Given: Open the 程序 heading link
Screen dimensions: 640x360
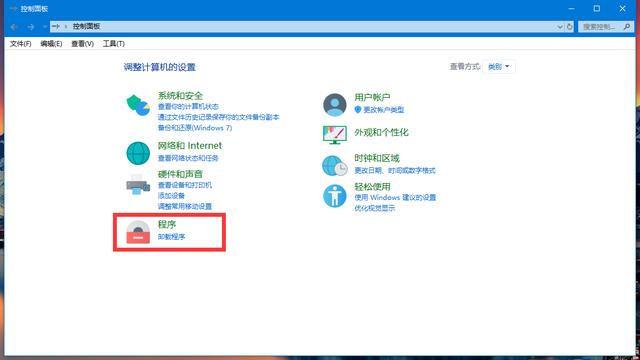Looking at the screenshot, I should tap(167, 224).
